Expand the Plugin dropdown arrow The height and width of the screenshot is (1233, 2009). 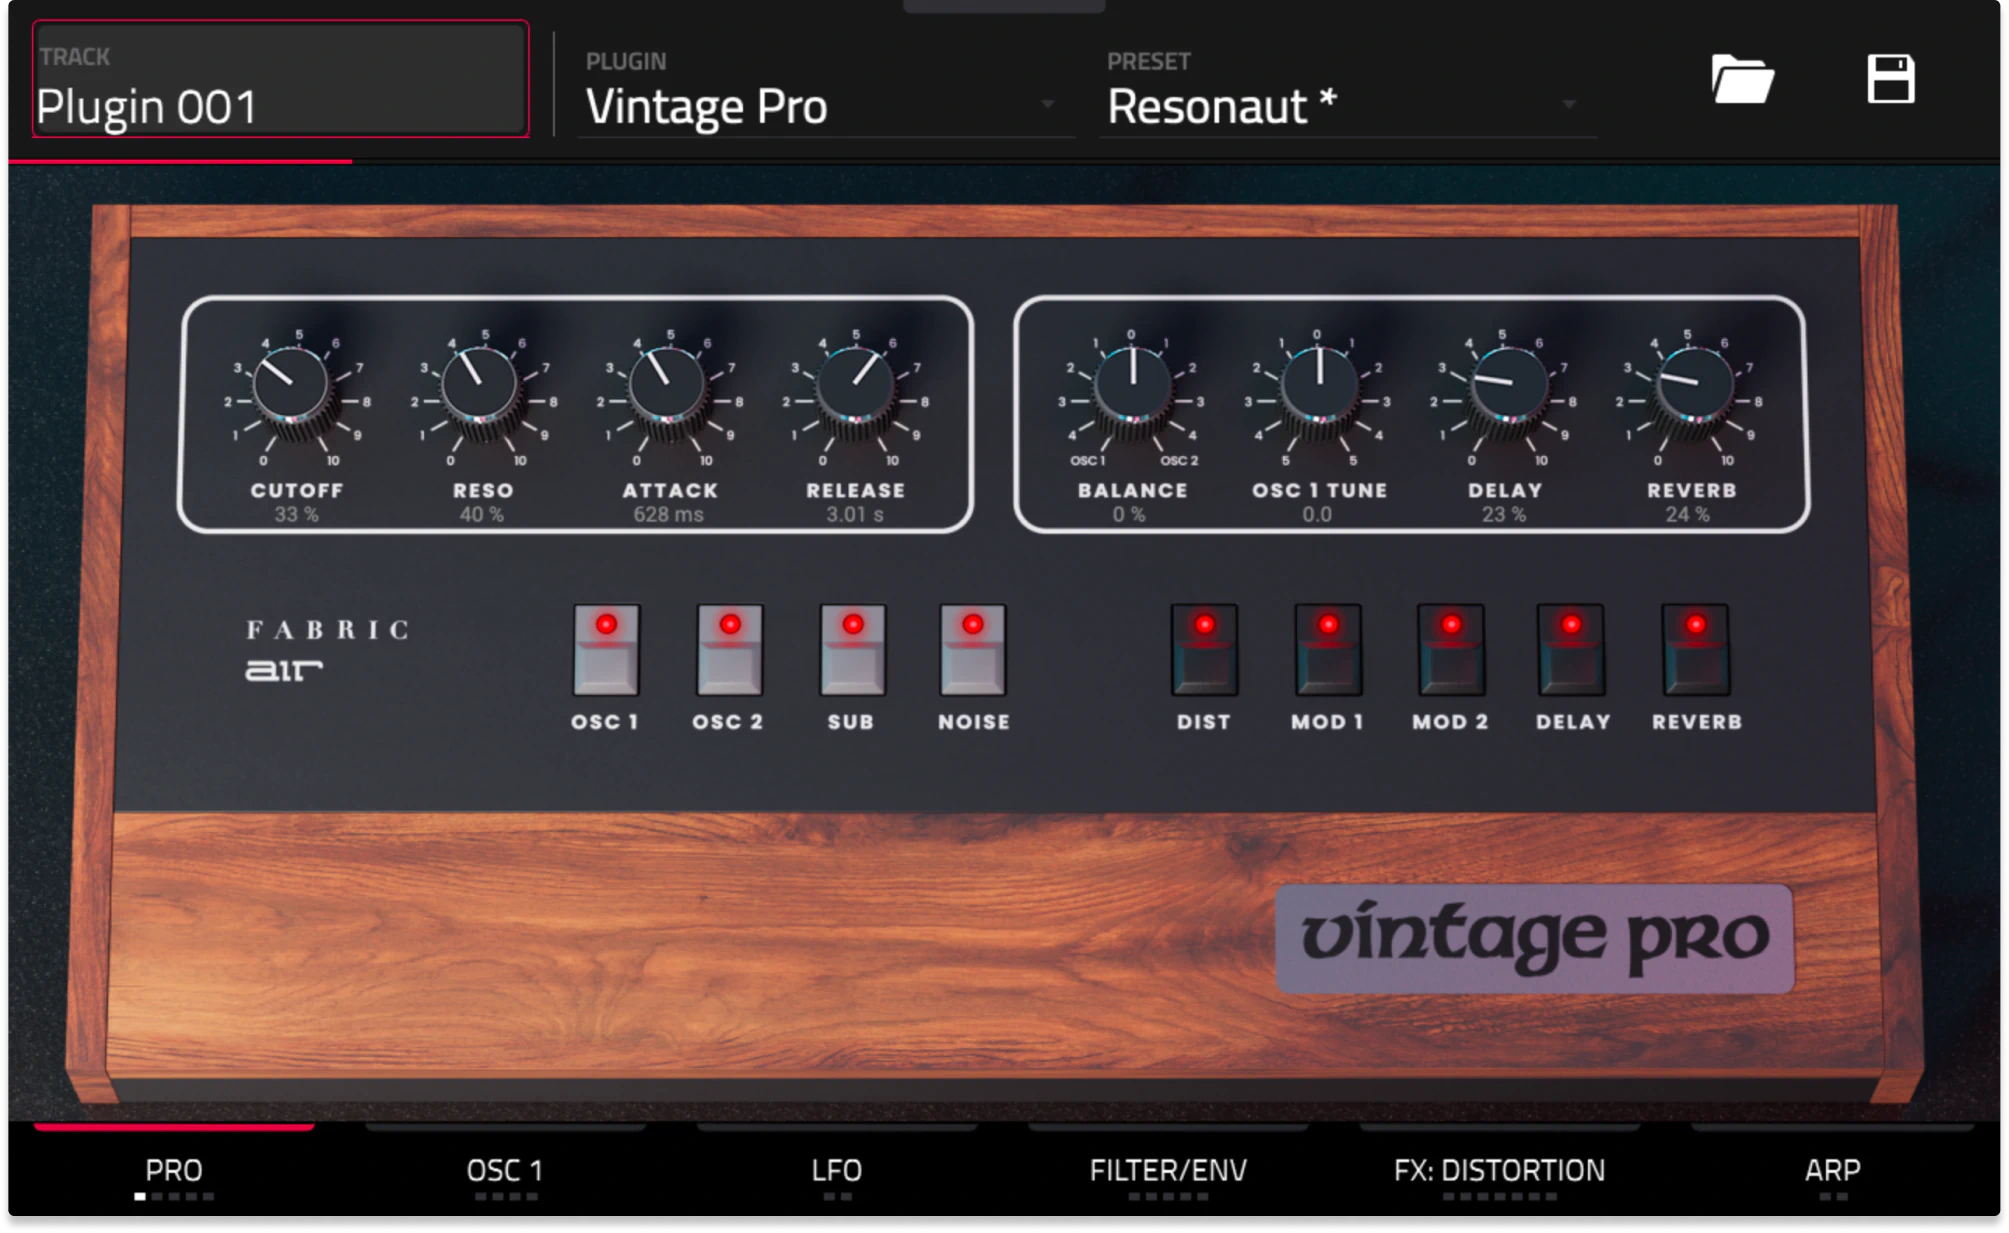point(1047,104)
